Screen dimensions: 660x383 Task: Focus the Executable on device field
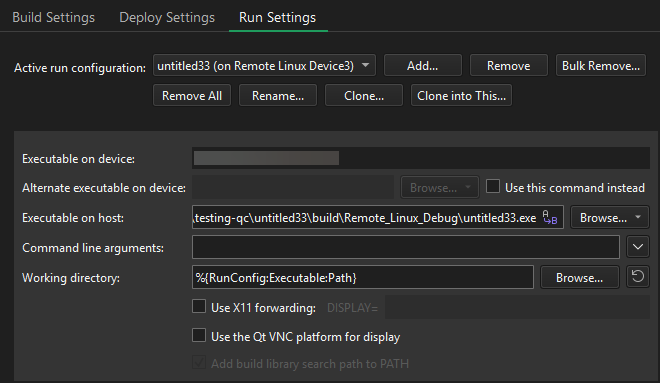pyautogui.click(x=421, y=158)
